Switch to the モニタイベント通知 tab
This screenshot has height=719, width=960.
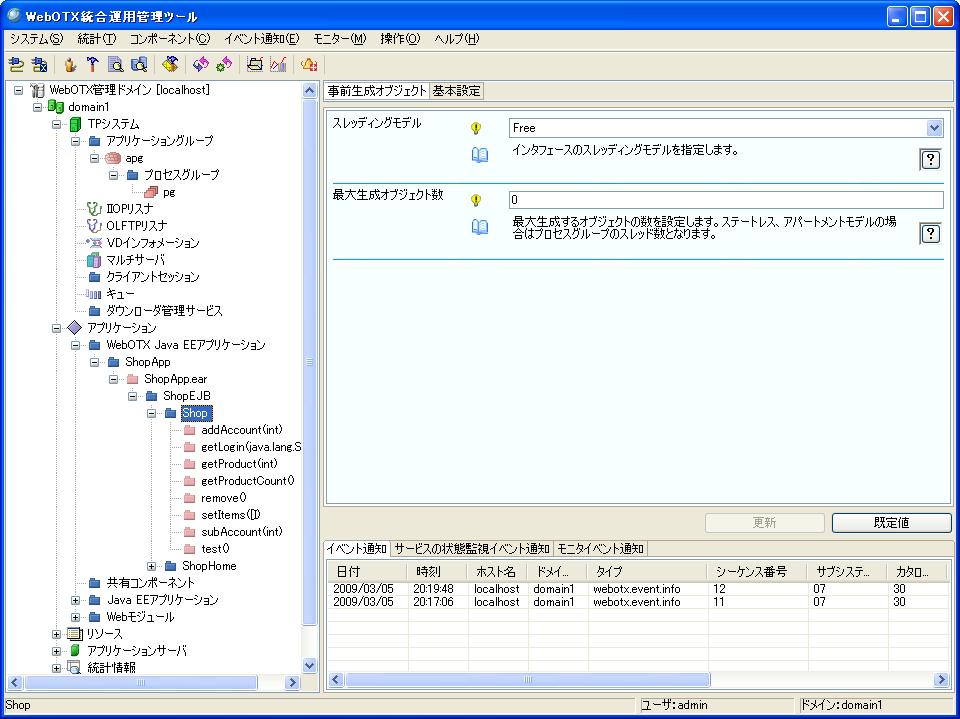601,549
